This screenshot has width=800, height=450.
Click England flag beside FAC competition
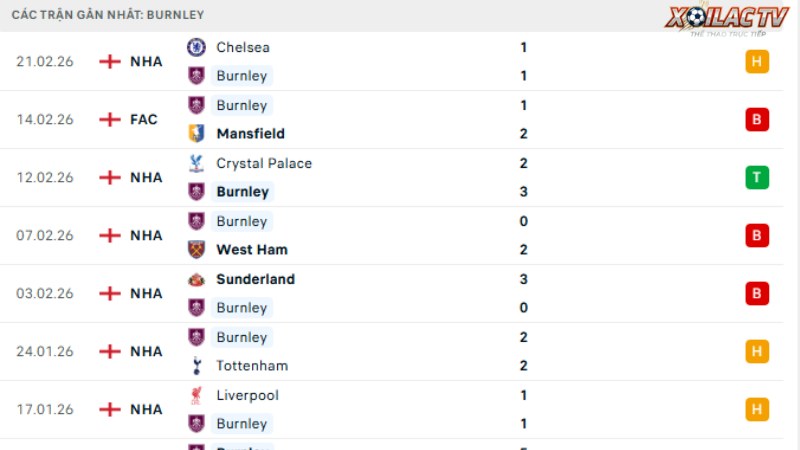point(109,119)
